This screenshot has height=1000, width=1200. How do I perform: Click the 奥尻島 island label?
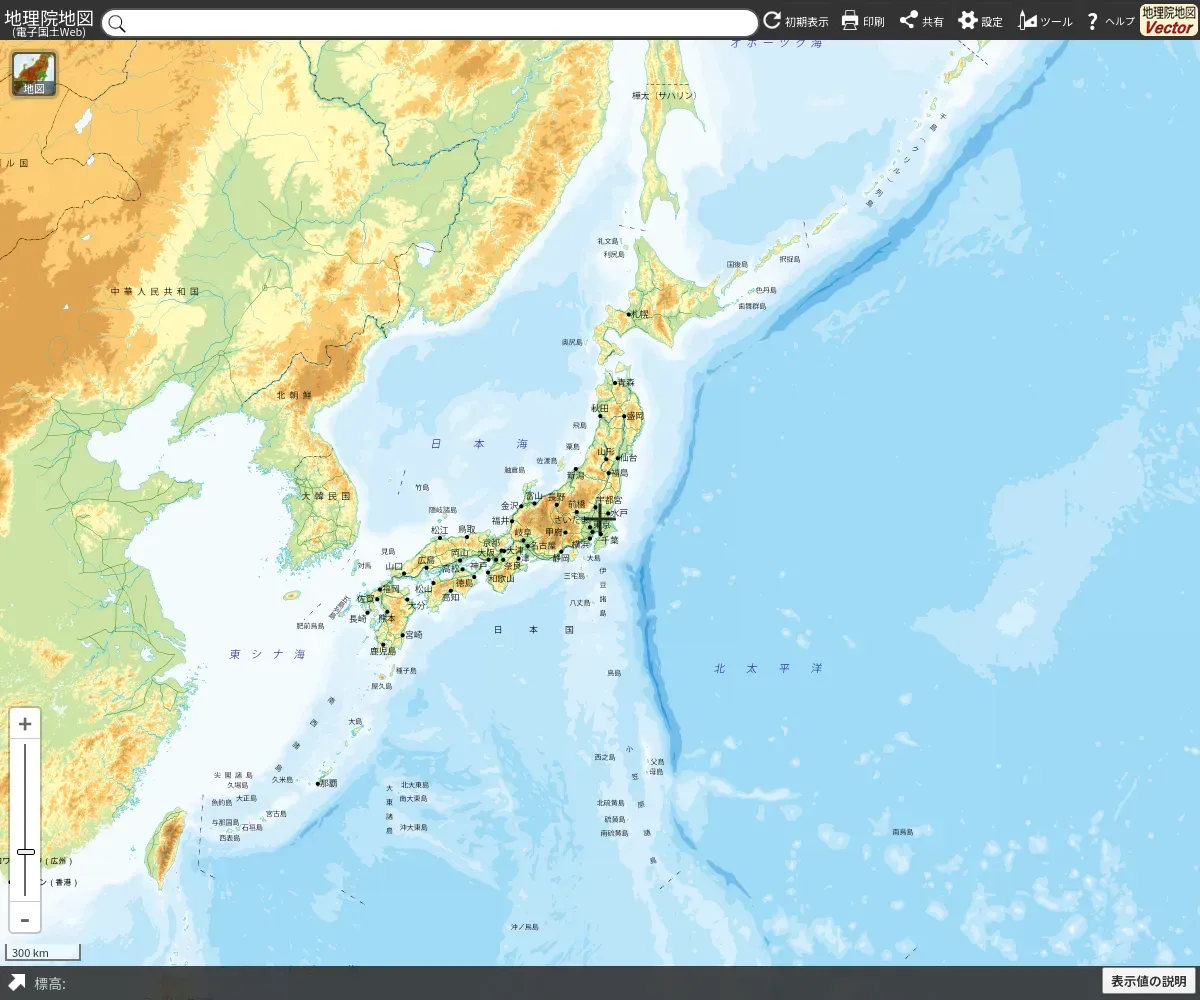[572, 342]
